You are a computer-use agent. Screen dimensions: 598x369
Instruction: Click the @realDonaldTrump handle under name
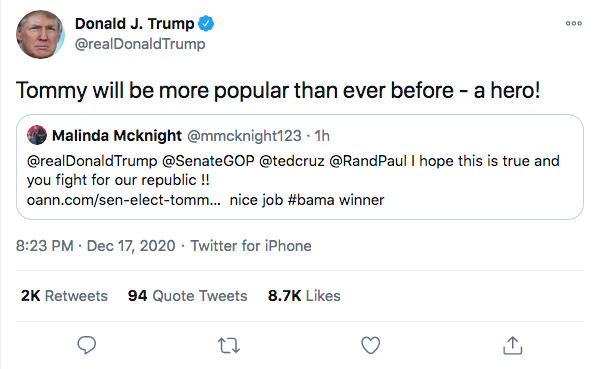(140, 44)
